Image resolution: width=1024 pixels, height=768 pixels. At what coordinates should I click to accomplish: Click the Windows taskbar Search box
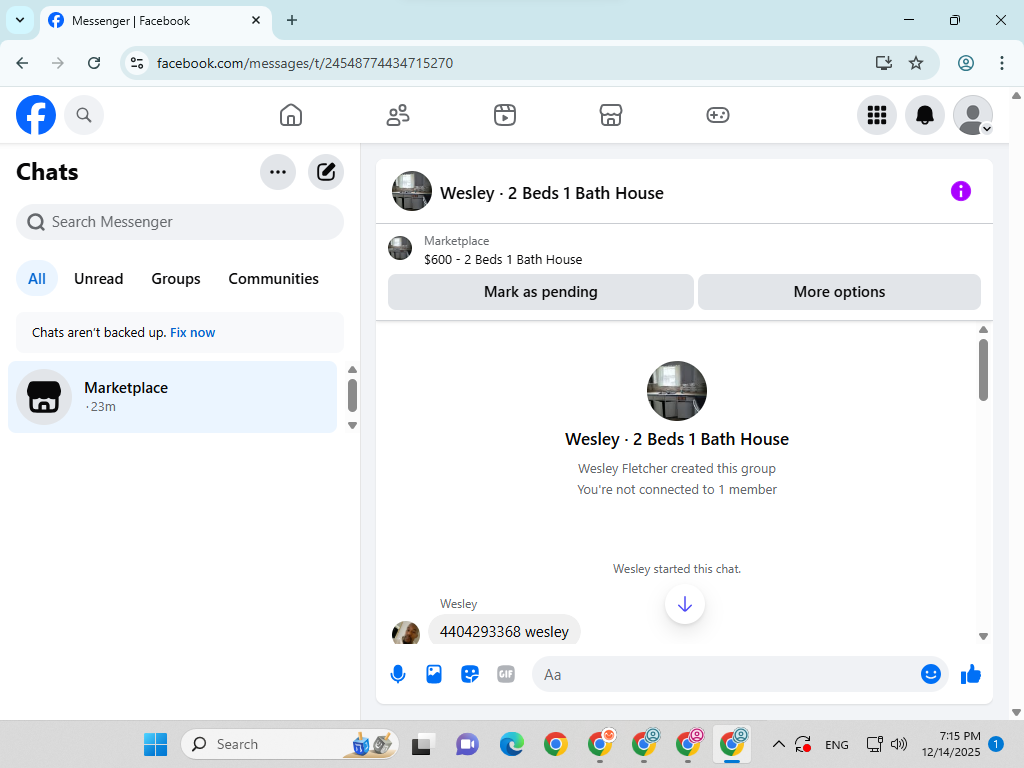[x=289, y=744]
